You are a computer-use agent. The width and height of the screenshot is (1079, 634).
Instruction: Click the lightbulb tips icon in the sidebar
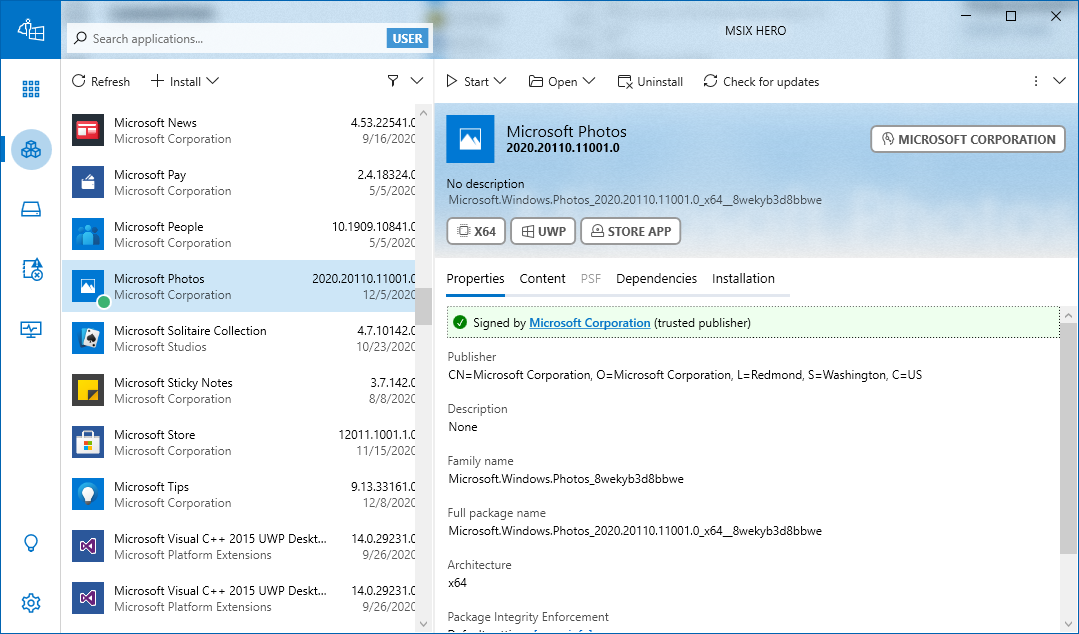[31, 543]
